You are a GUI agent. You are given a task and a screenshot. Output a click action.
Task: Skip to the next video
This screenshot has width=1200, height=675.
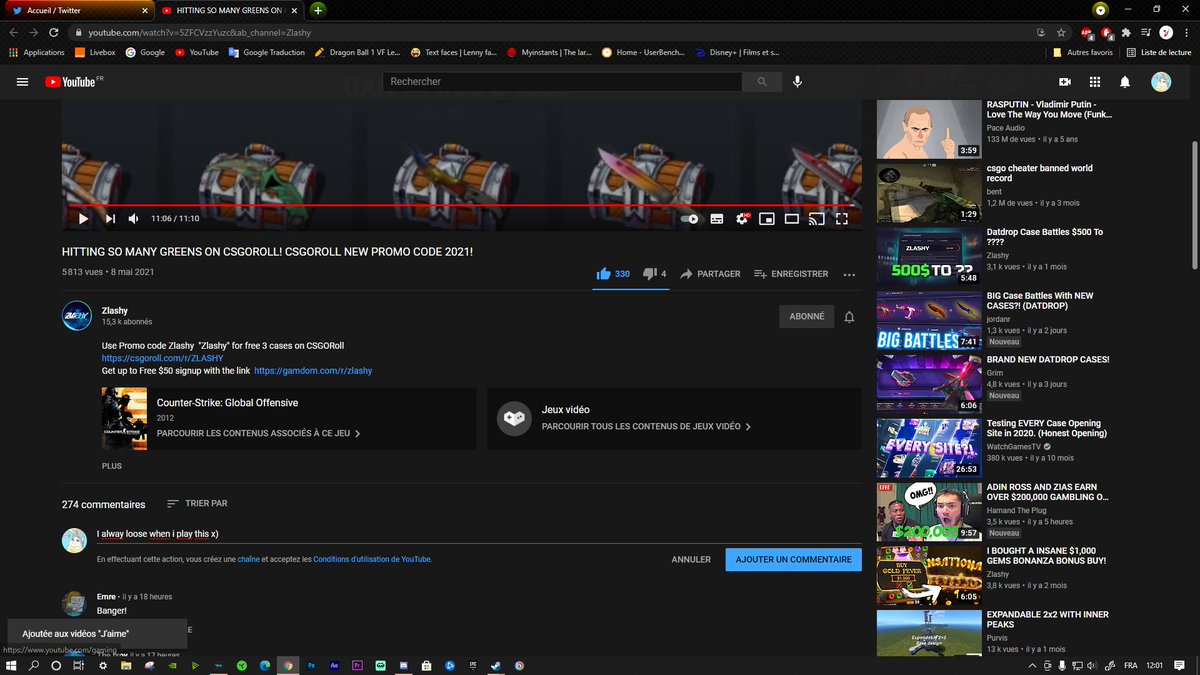(111, 218)
